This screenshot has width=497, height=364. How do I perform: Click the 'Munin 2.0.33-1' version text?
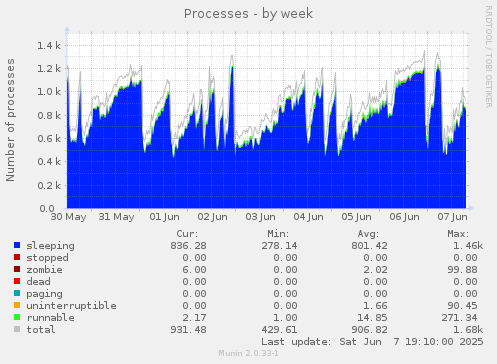click(x=248, y=353)
